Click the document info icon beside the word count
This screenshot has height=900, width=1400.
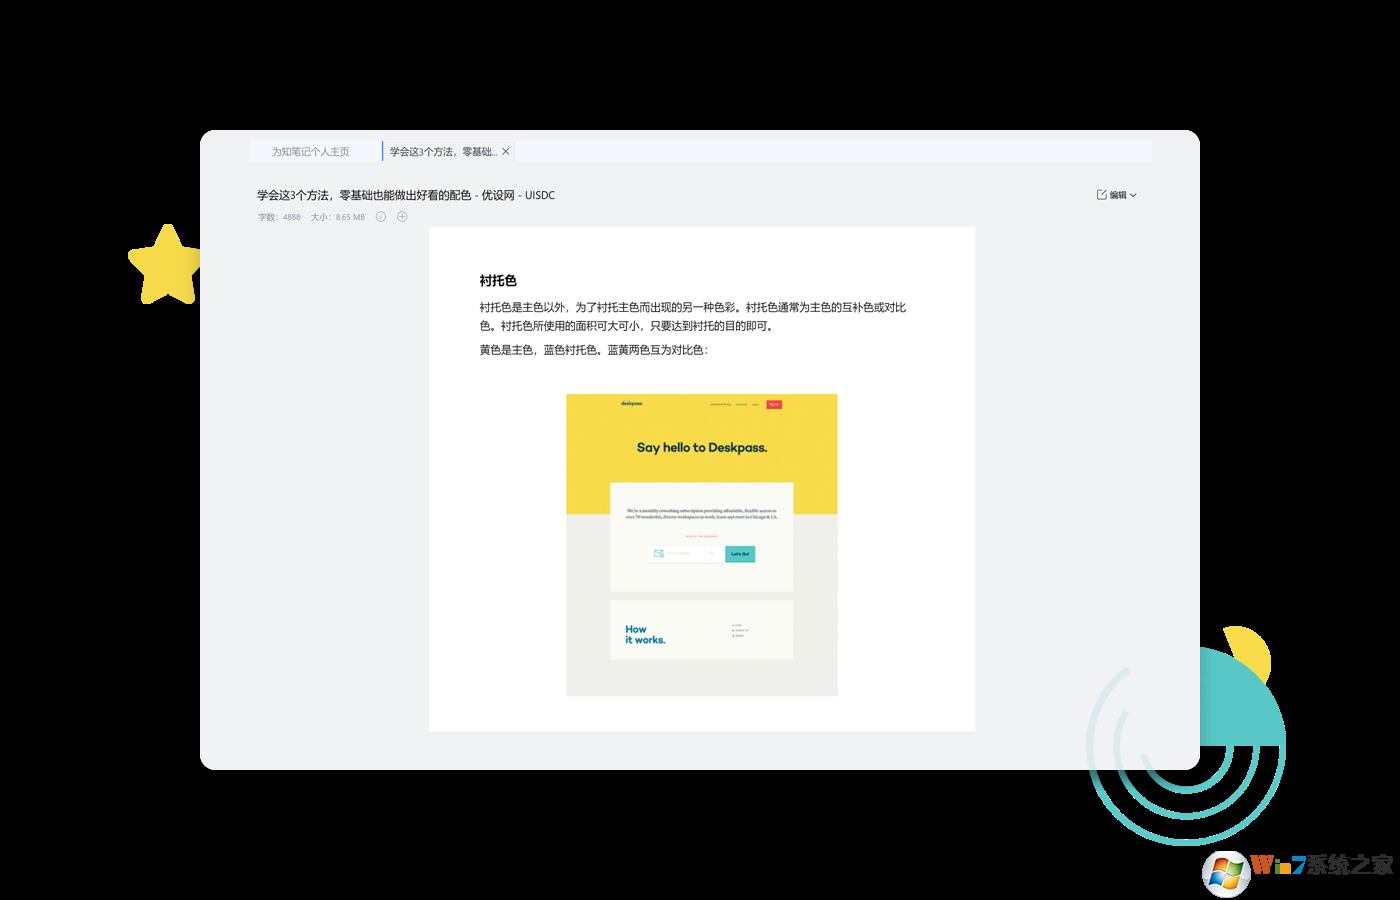coord(381,216)
